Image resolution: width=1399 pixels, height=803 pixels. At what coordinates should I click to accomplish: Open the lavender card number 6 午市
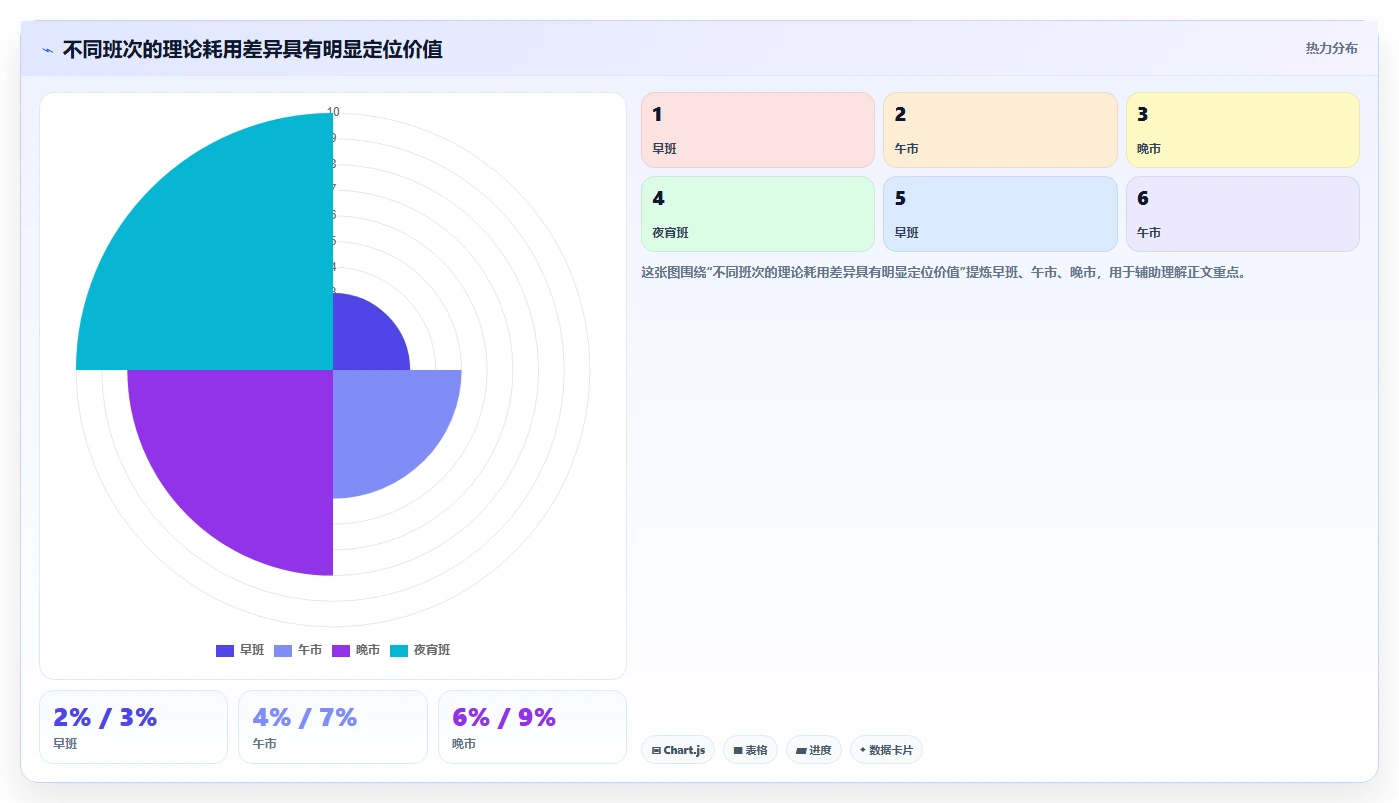click(x=1243, y=214)
